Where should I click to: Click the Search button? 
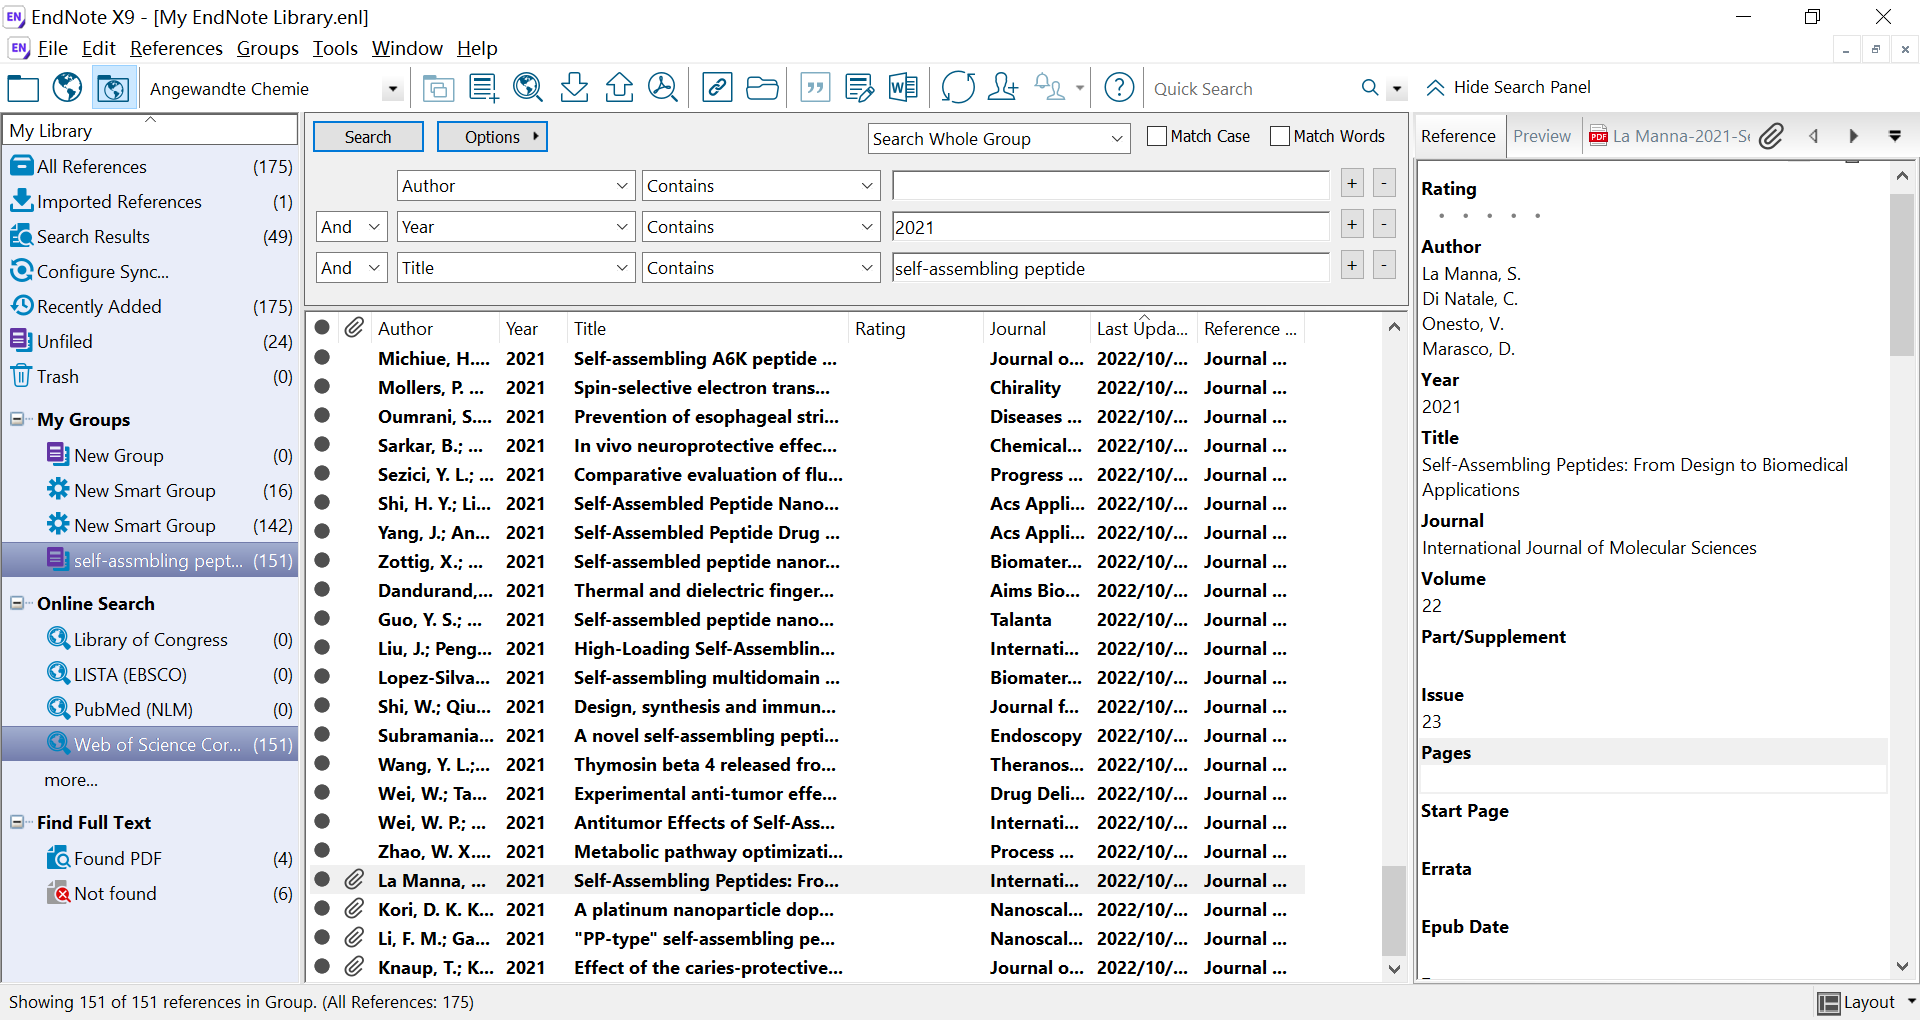click(368, 137)
